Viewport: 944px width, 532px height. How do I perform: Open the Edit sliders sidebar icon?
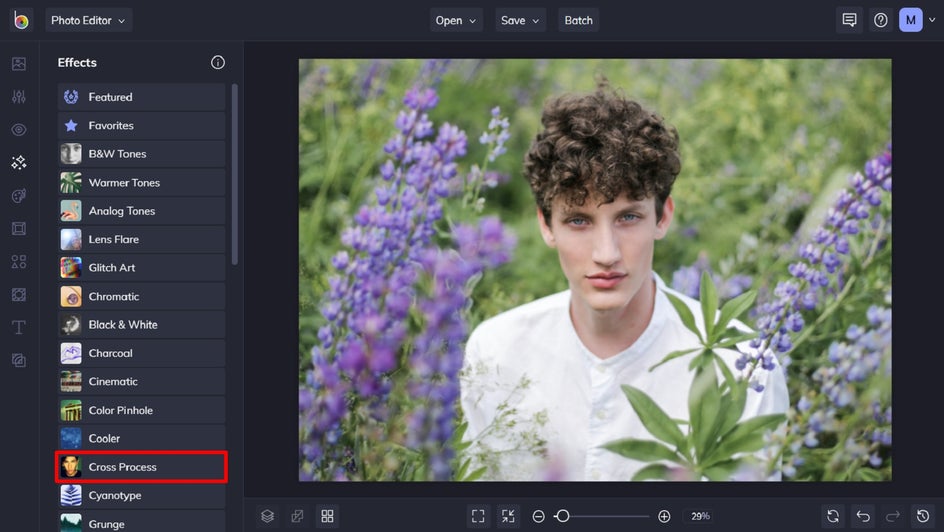point(19,96)
